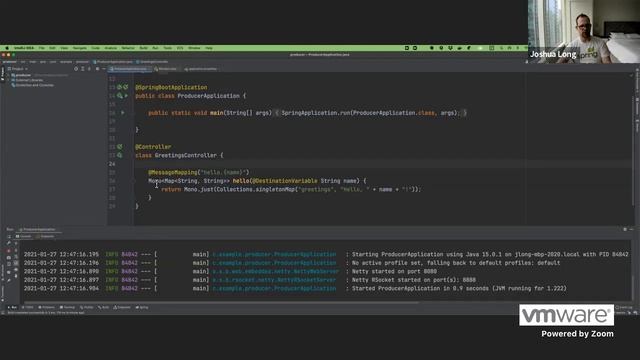Select Scratches and Consoles tree item

pyautogui.click(x=34, y=85)
